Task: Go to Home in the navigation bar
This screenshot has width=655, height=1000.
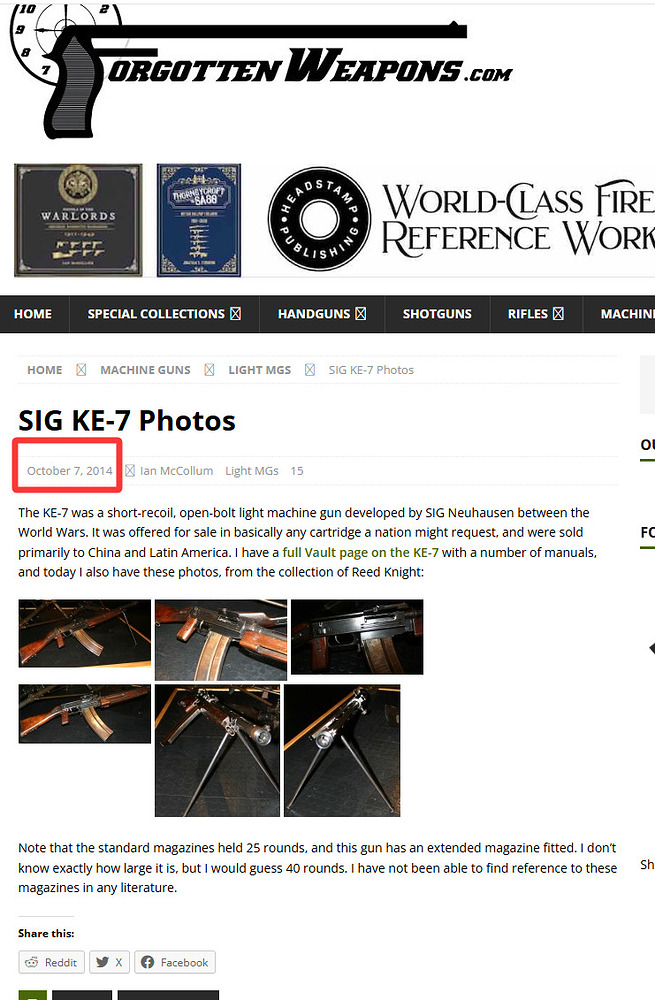Action: [33, 314]
